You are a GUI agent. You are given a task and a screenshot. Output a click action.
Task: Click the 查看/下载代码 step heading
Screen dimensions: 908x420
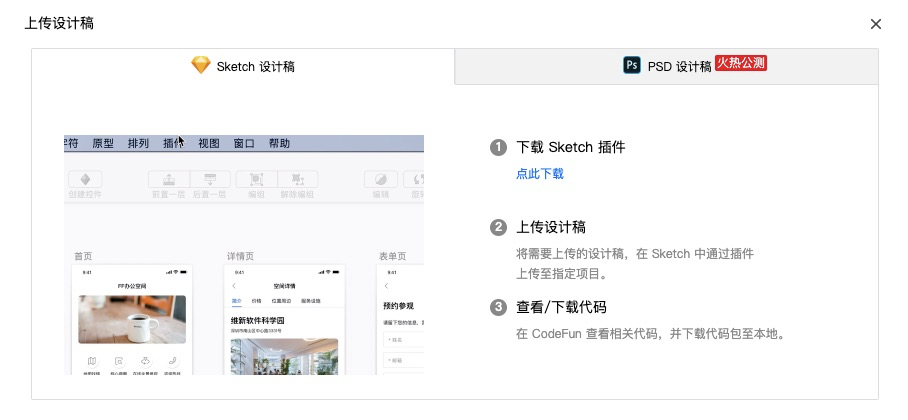[561, 307]
